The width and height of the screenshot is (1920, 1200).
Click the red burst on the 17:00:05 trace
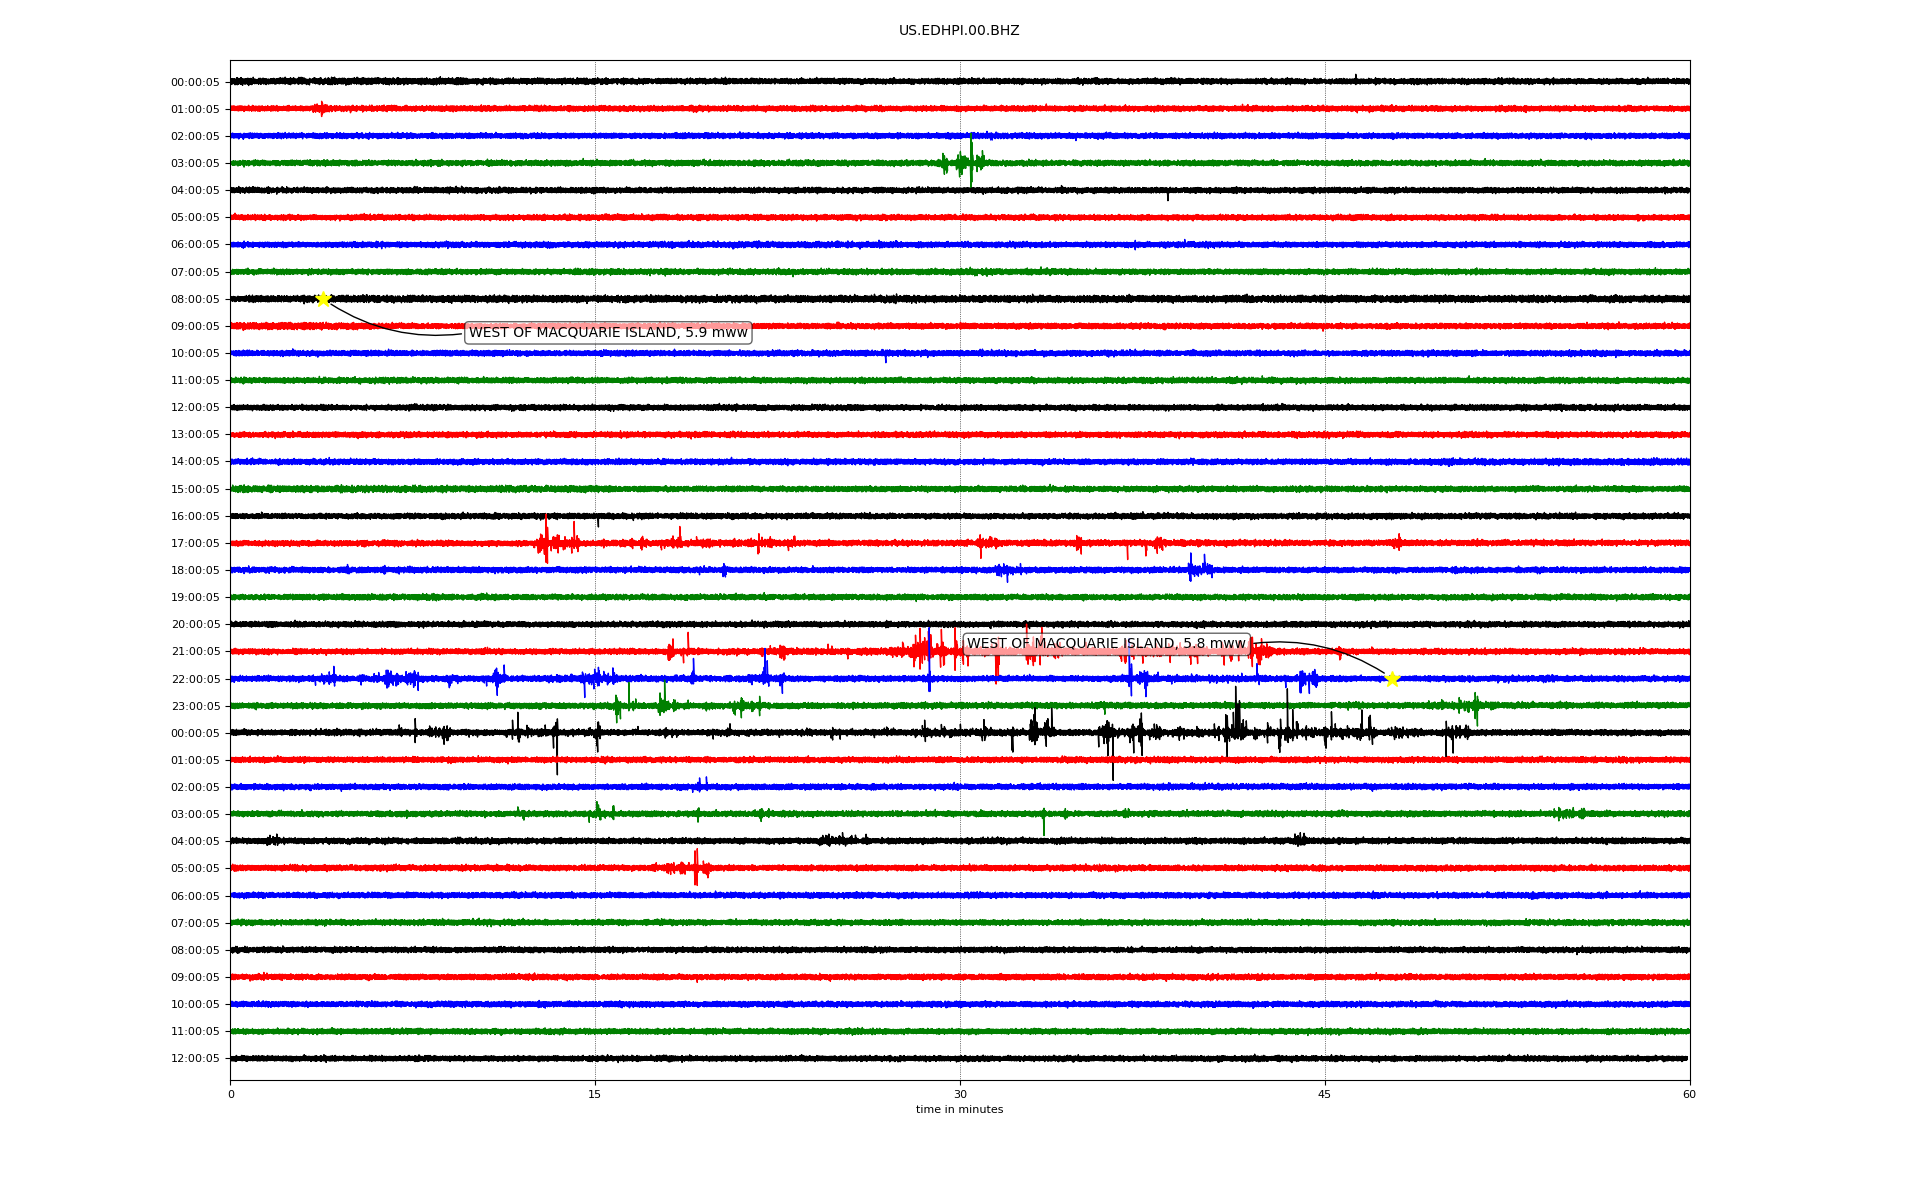547,543
